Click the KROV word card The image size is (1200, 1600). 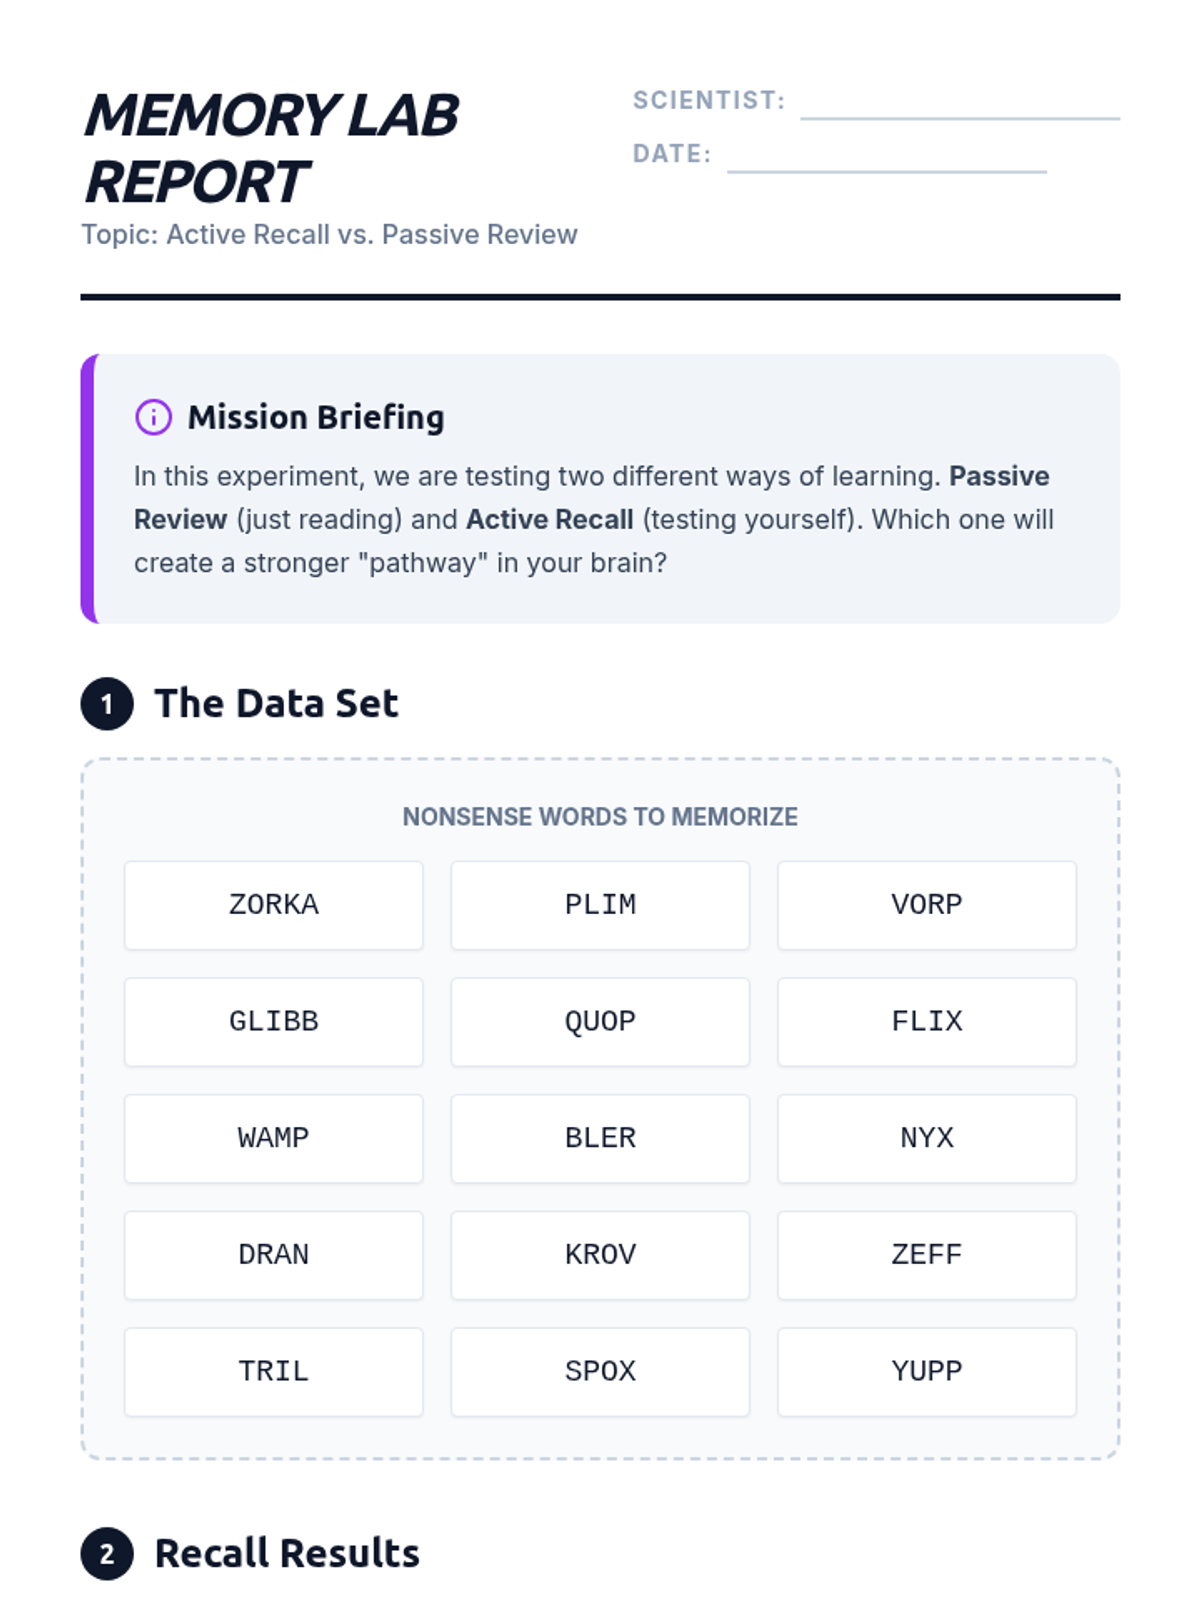(600, 1255)
